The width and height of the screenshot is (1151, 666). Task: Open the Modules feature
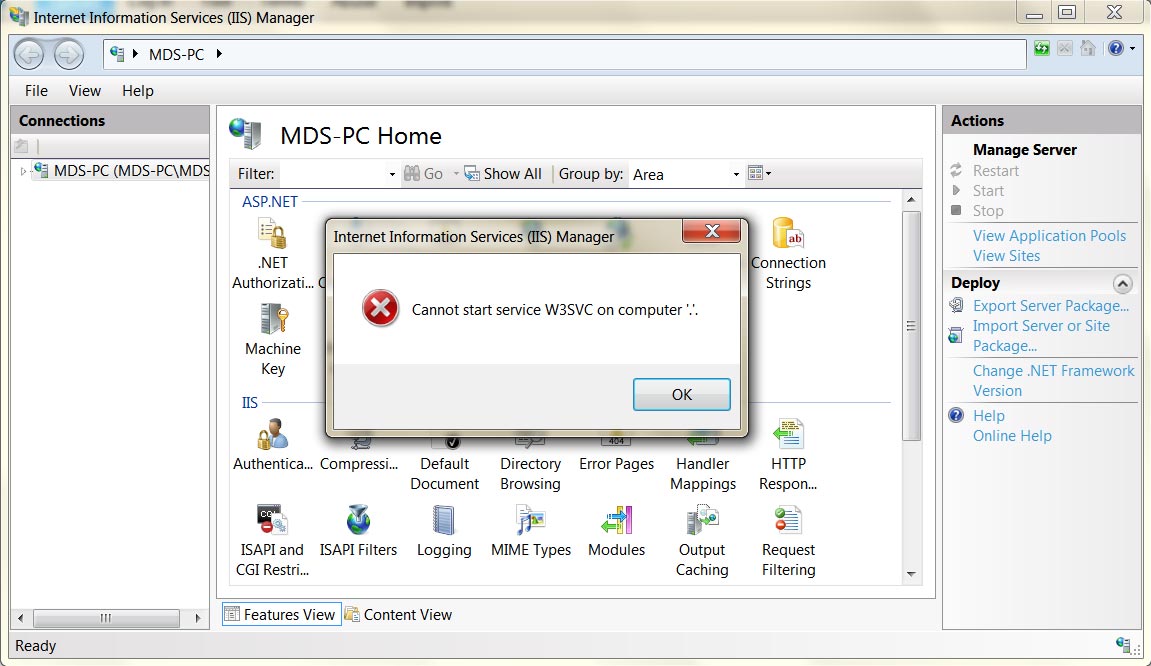point(617,530)
